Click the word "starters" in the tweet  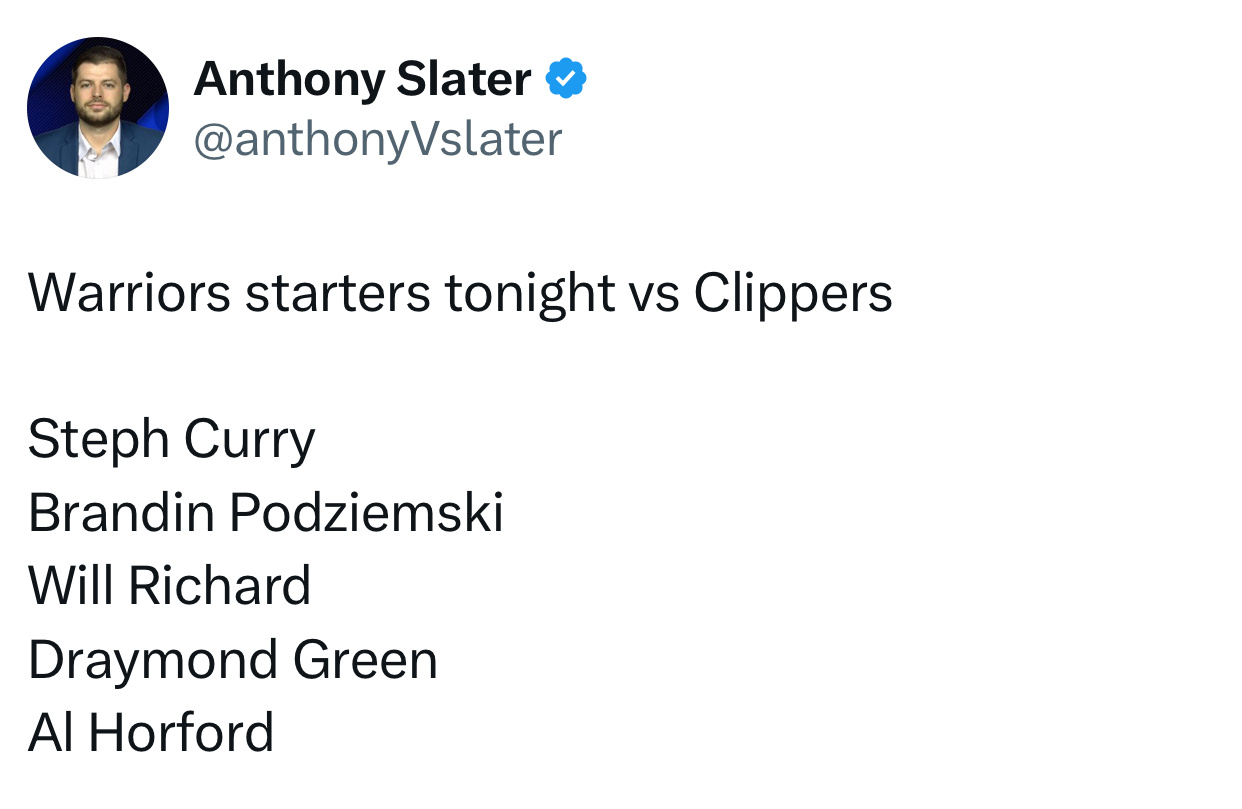click(x=338, y=293)
